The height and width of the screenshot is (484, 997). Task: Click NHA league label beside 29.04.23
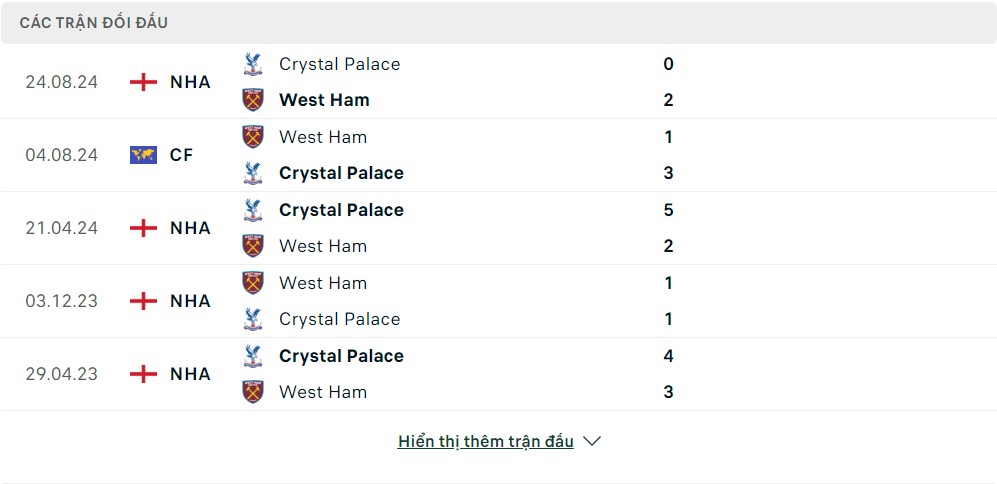[190, 374]
